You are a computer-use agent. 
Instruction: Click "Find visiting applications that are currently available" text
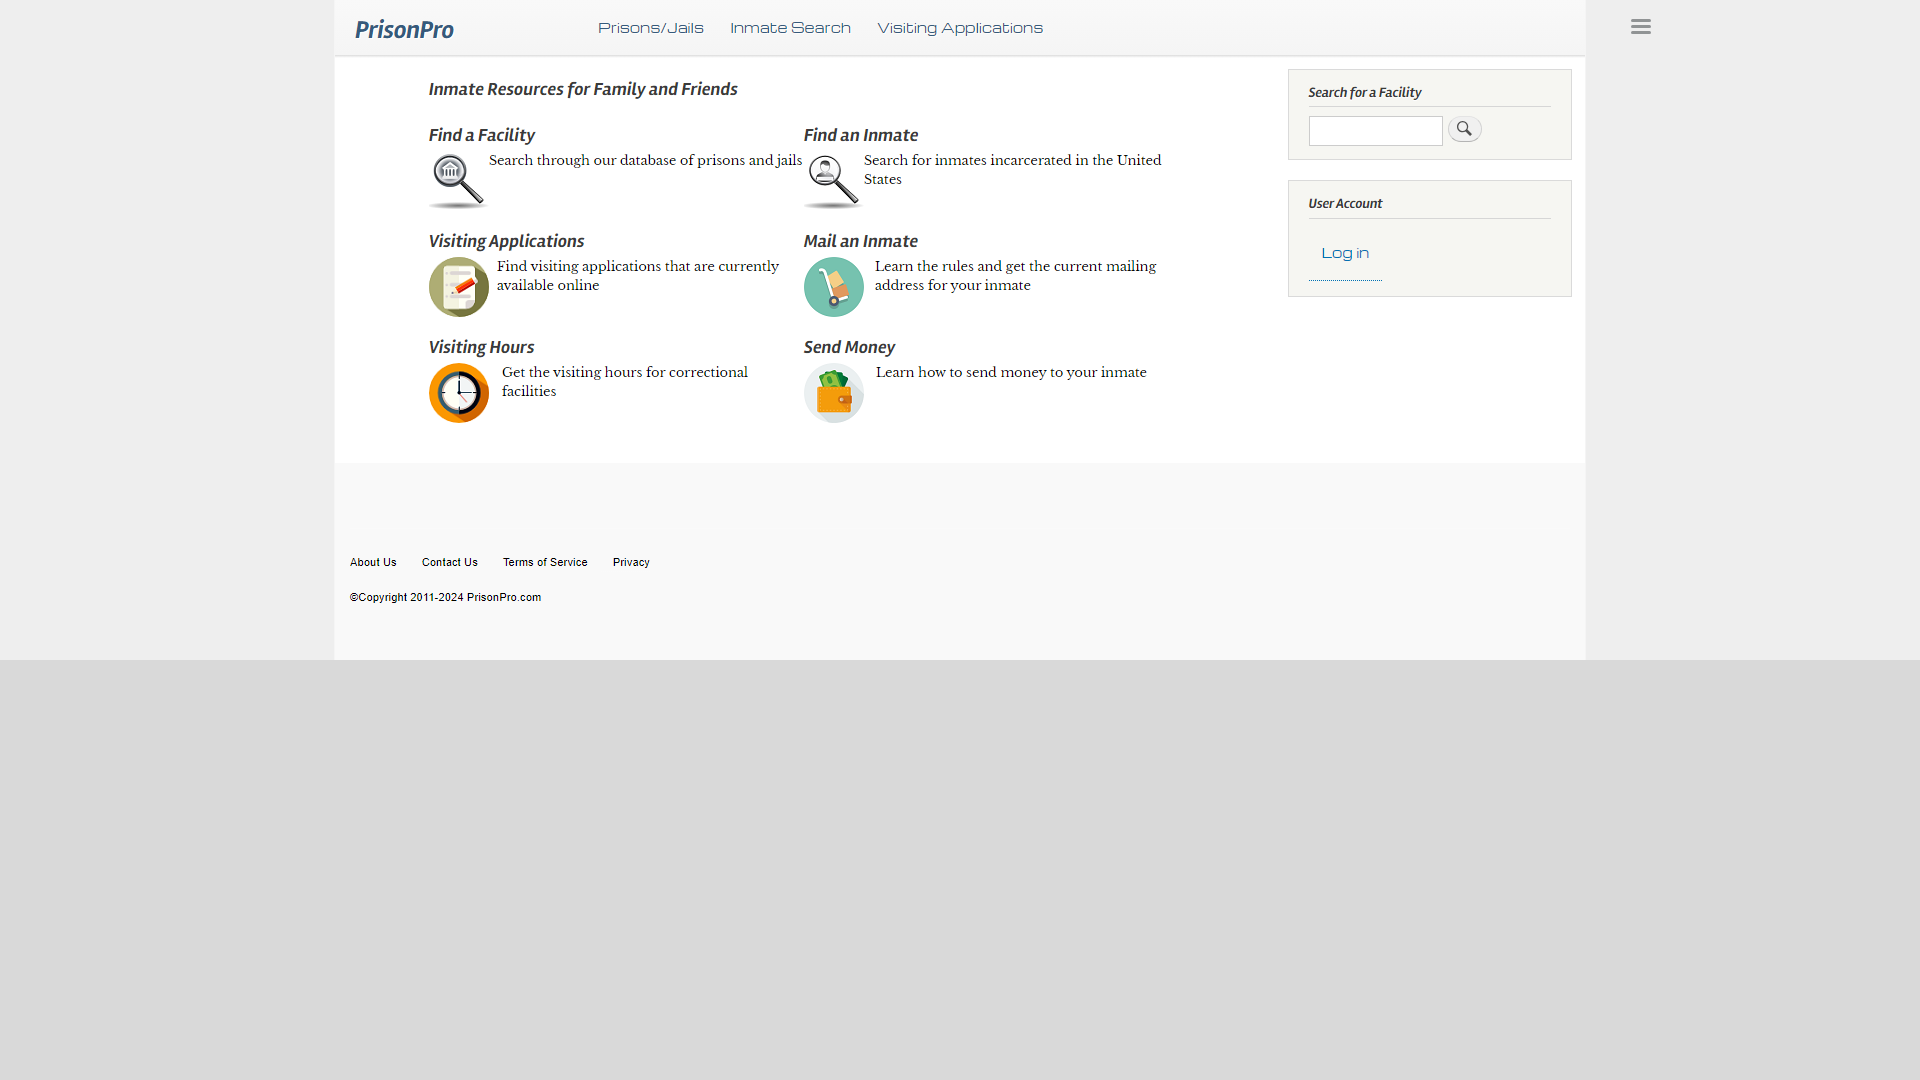(x=638, y=276)
